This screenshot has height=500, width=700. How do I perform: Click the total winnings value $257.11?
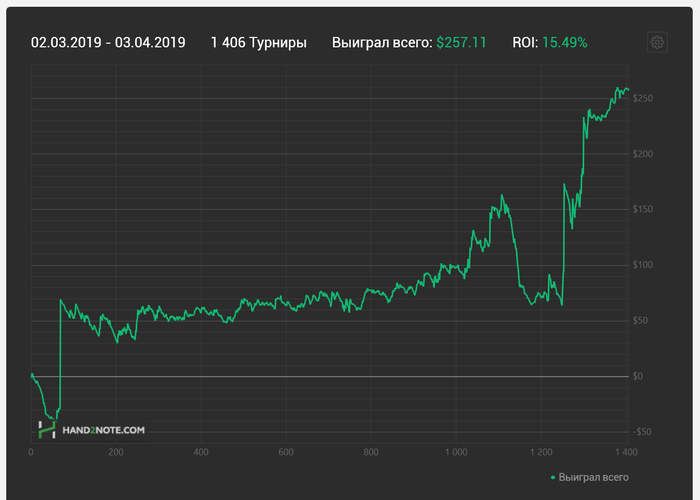461,42
